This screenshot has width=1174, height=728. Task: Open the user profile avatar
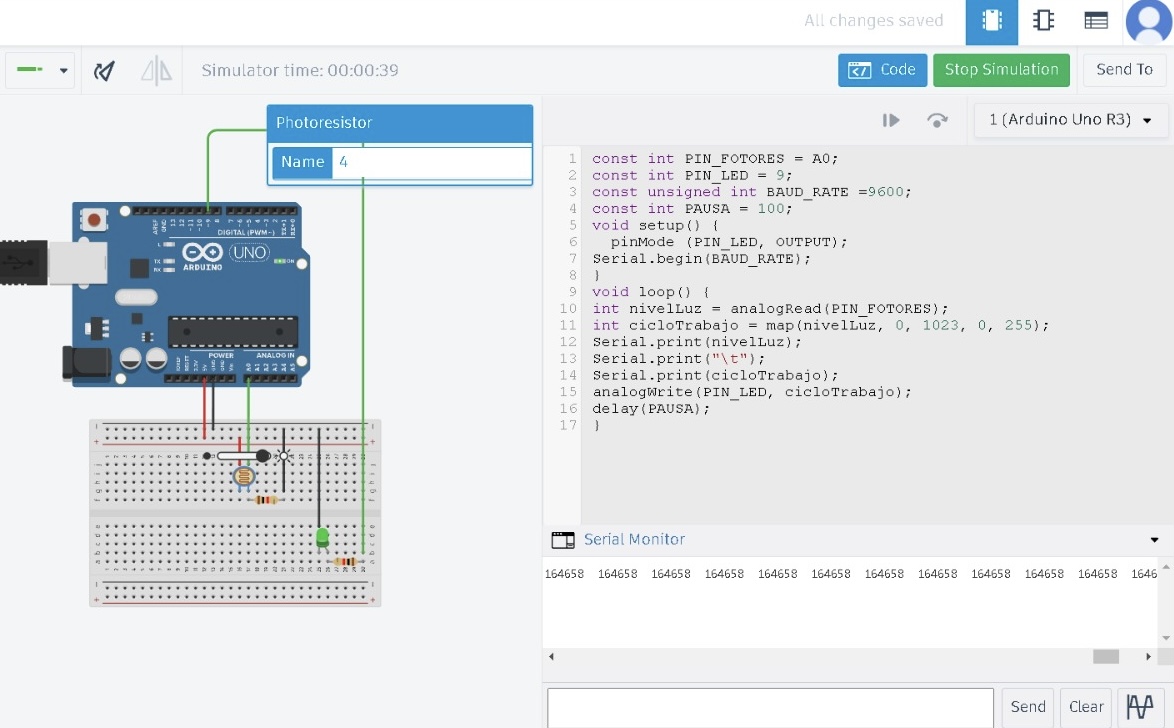[x=1148, y=21]
